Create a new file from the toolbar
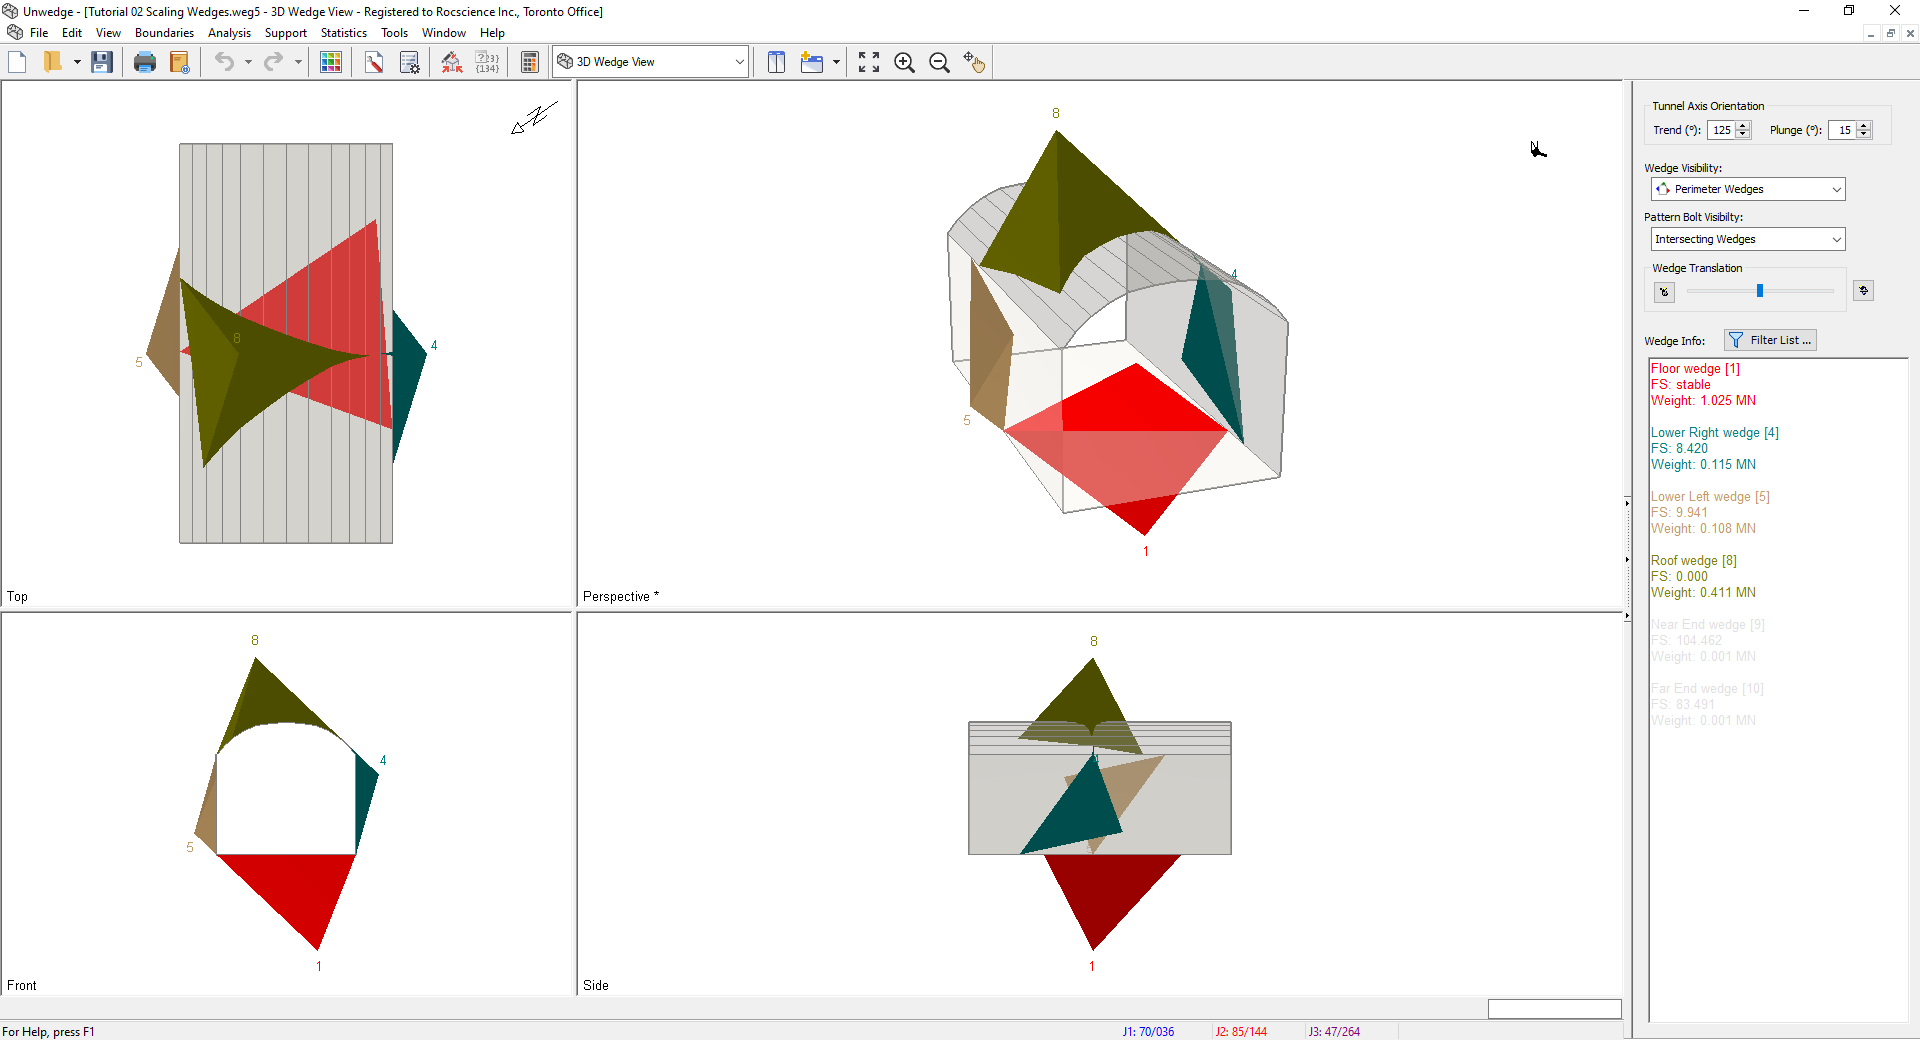This screenshot has width=1920, height=1040. point(17,62)
